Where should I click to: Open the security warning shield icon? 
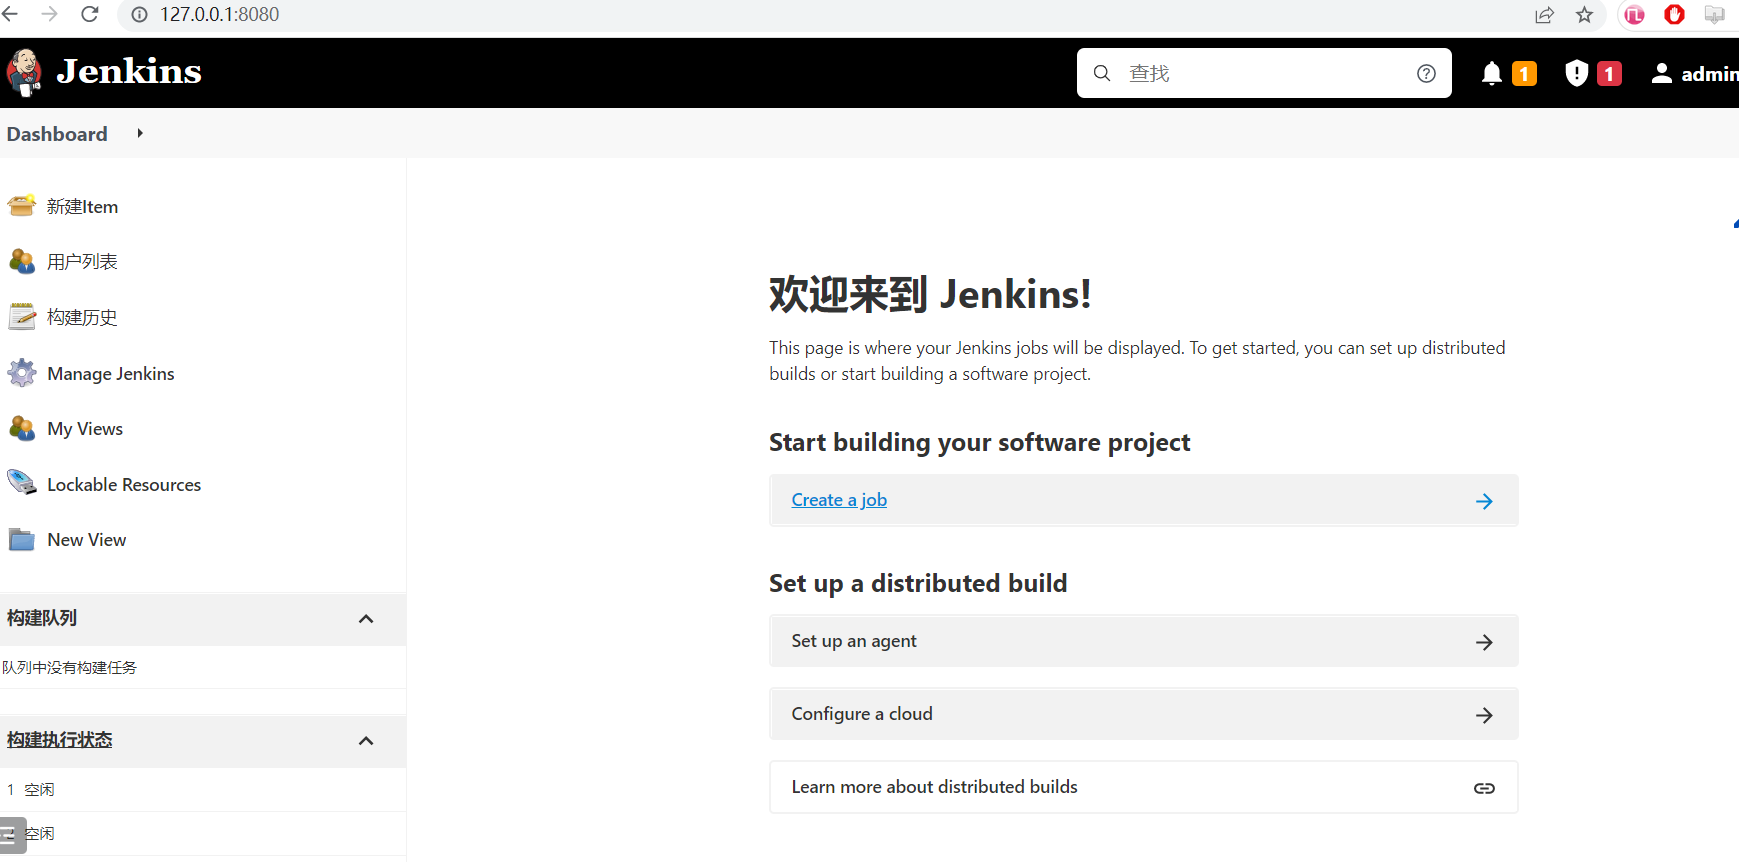pos(1576,73)
